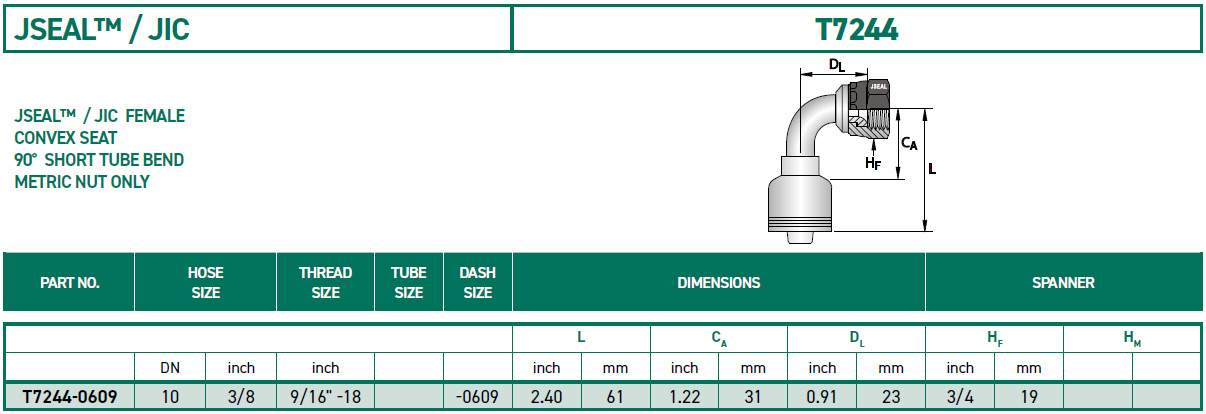1206x414 pixels.
Task: Click the HOSE SIZE column header
Action: [x=206, y=283]
